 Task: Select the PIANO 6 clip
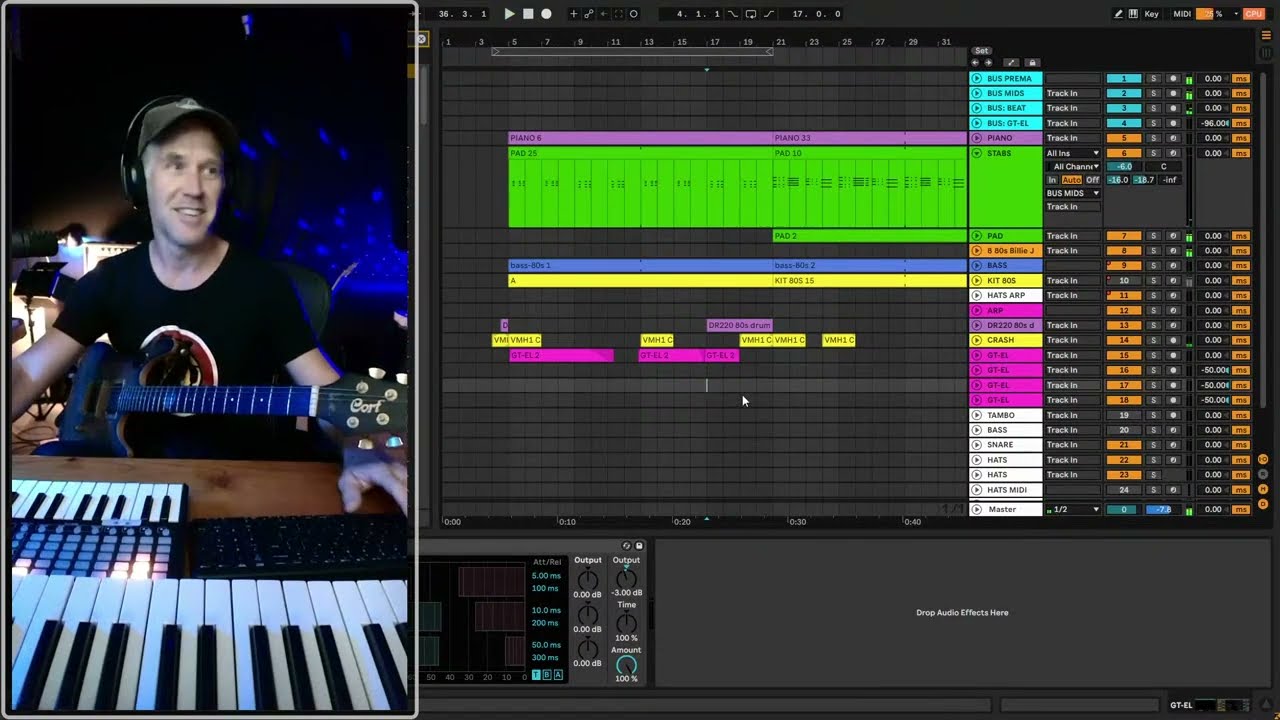[x=640, y=138]
